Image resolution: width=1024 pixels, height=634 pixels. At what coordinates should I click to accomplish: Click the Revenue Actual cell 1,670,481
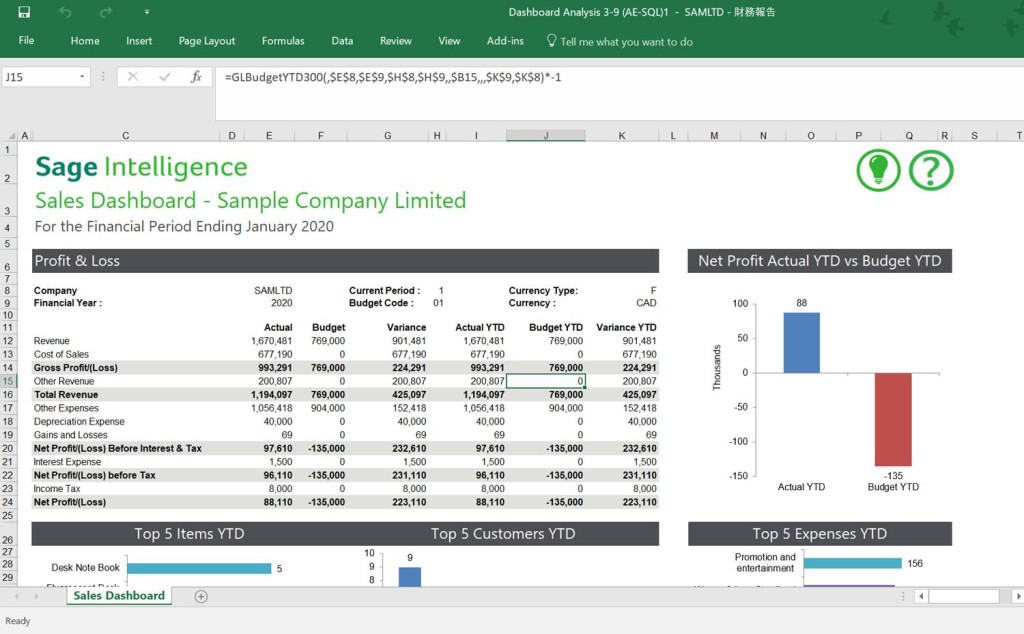[x=272, y=341]
